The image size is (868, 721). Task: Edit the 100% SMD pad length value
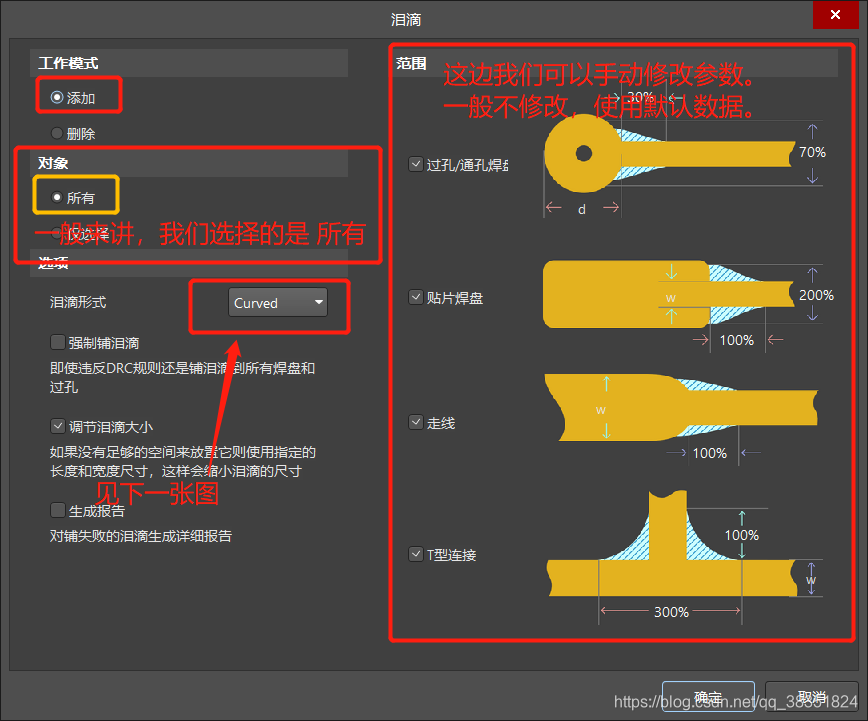point(737,340)
